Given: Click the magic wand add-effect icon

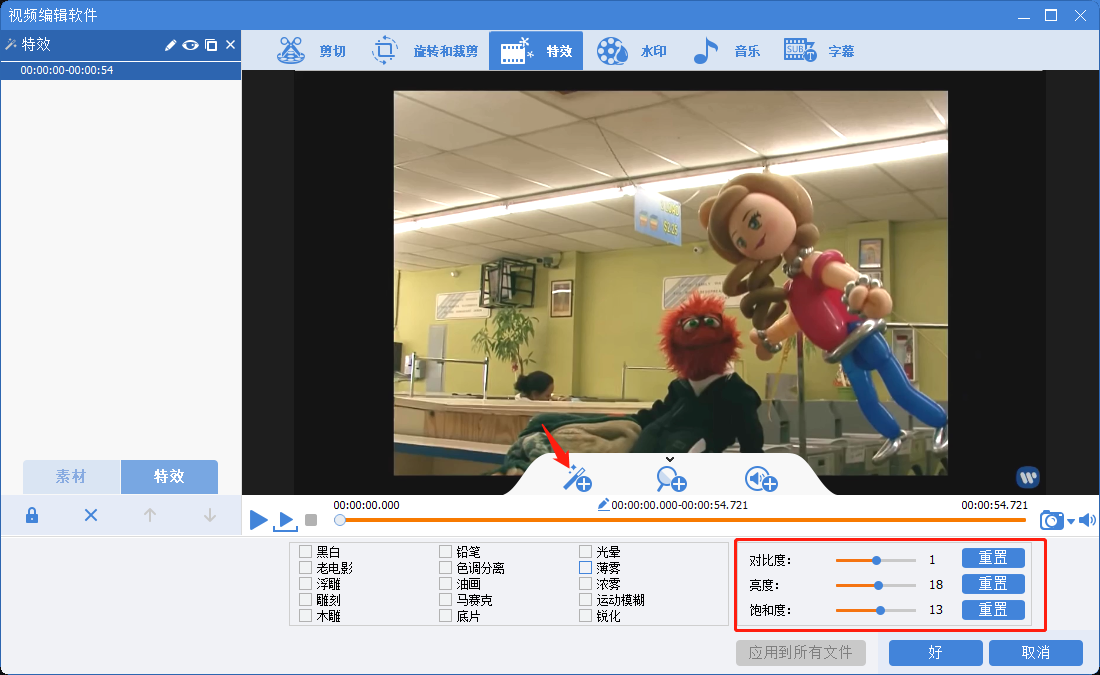Looking at the screenshot, I should click(x=578, y=479).
